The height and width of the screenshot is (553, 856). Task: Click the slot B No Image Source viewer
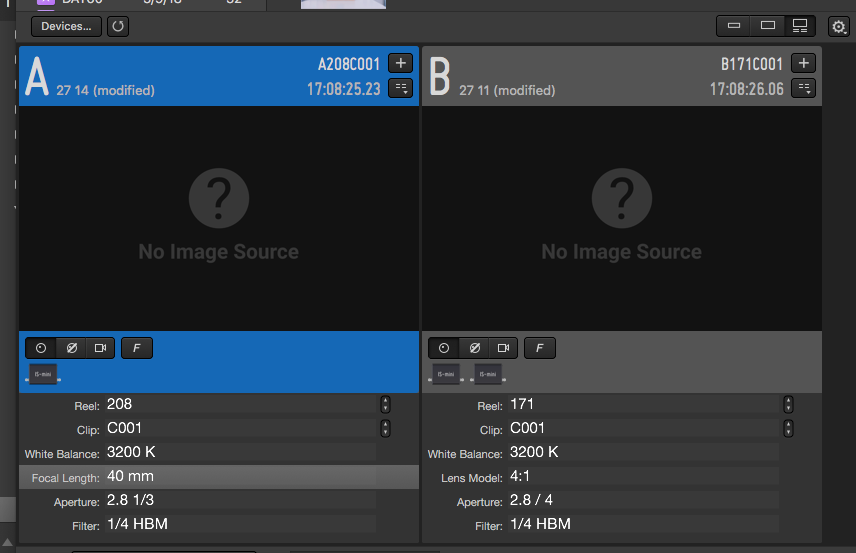pos(622,218)
